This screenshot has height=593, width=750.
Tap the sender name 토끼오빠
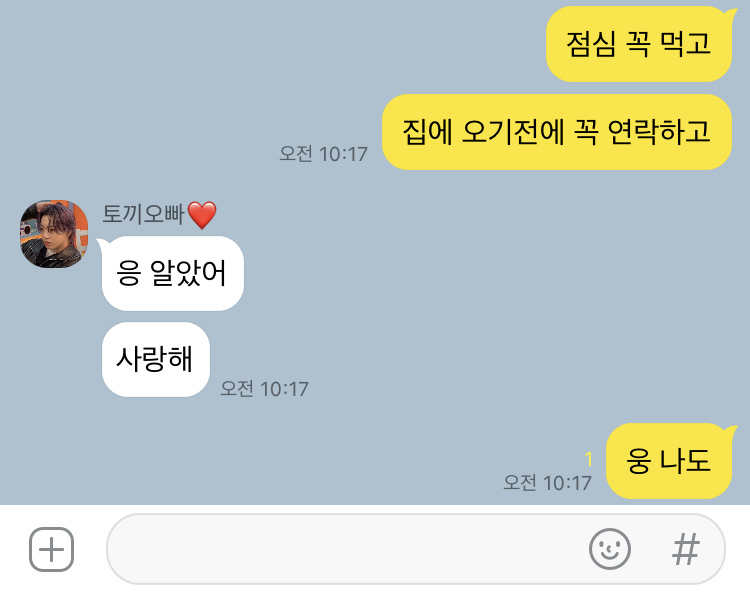click(x=143, y=214)
